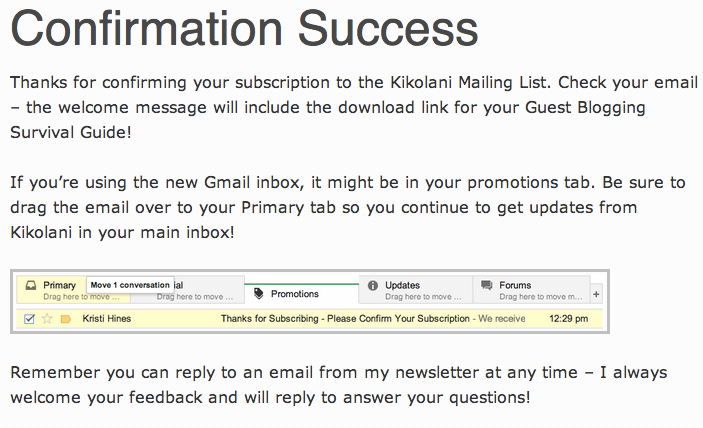
Task: Click the Move 1 conversation tooltip
Action: coord(130,284)
